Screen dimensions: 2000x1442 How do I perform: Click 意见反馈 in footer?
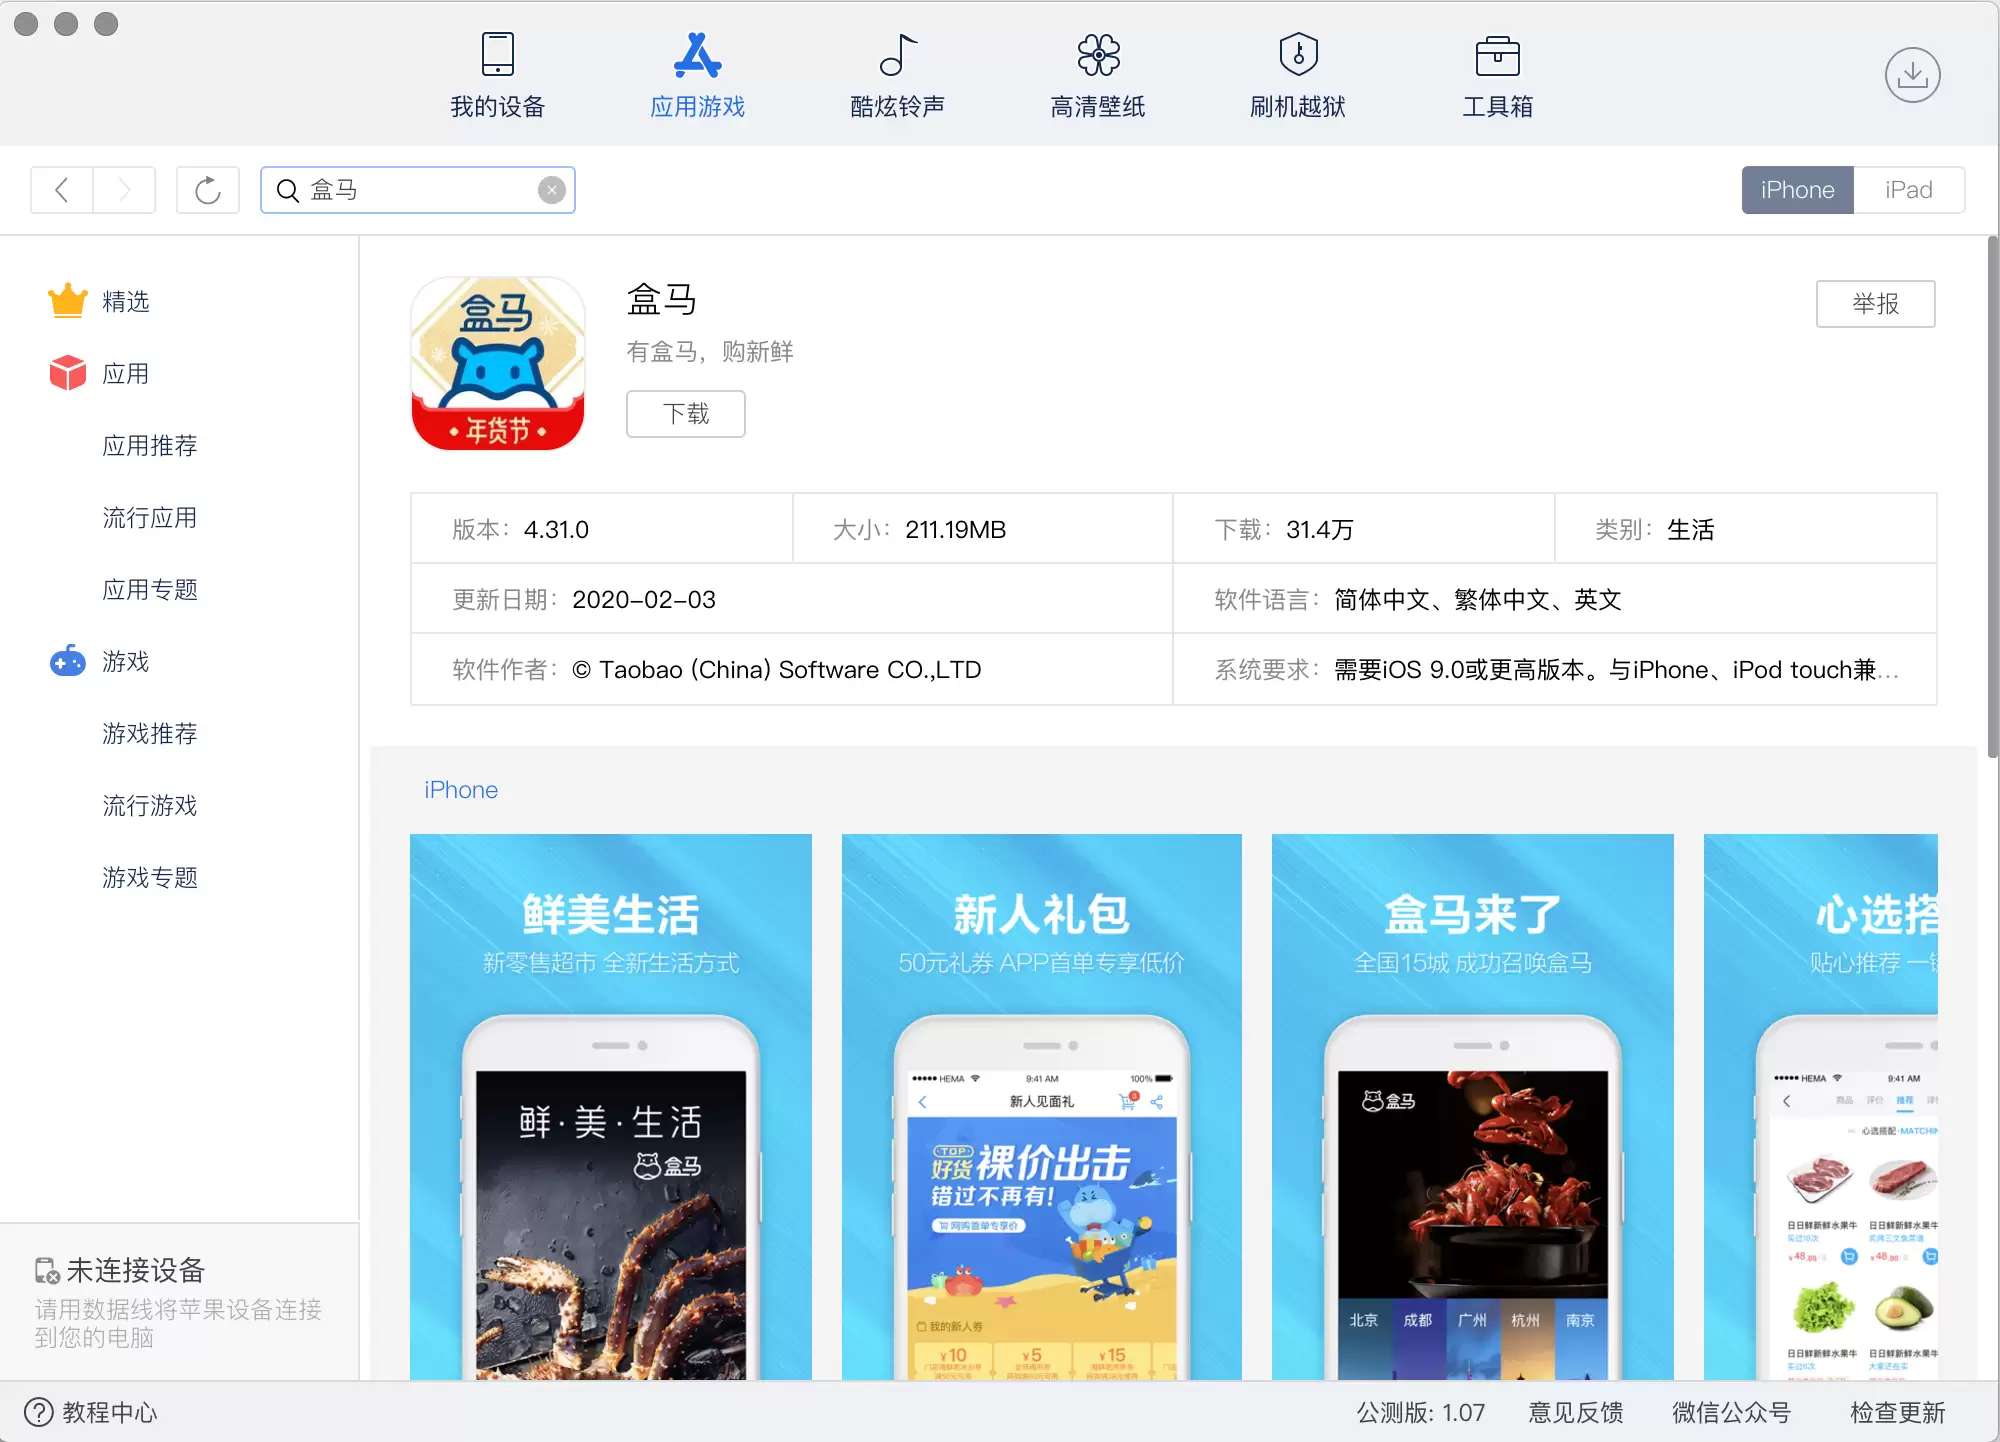click(1576, 1412)
